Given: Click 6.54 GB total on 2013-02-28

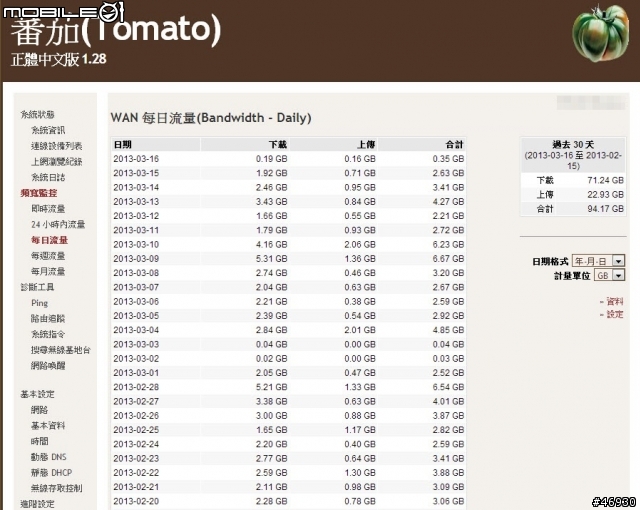Looking at the screenshot, I should [448, 387].
